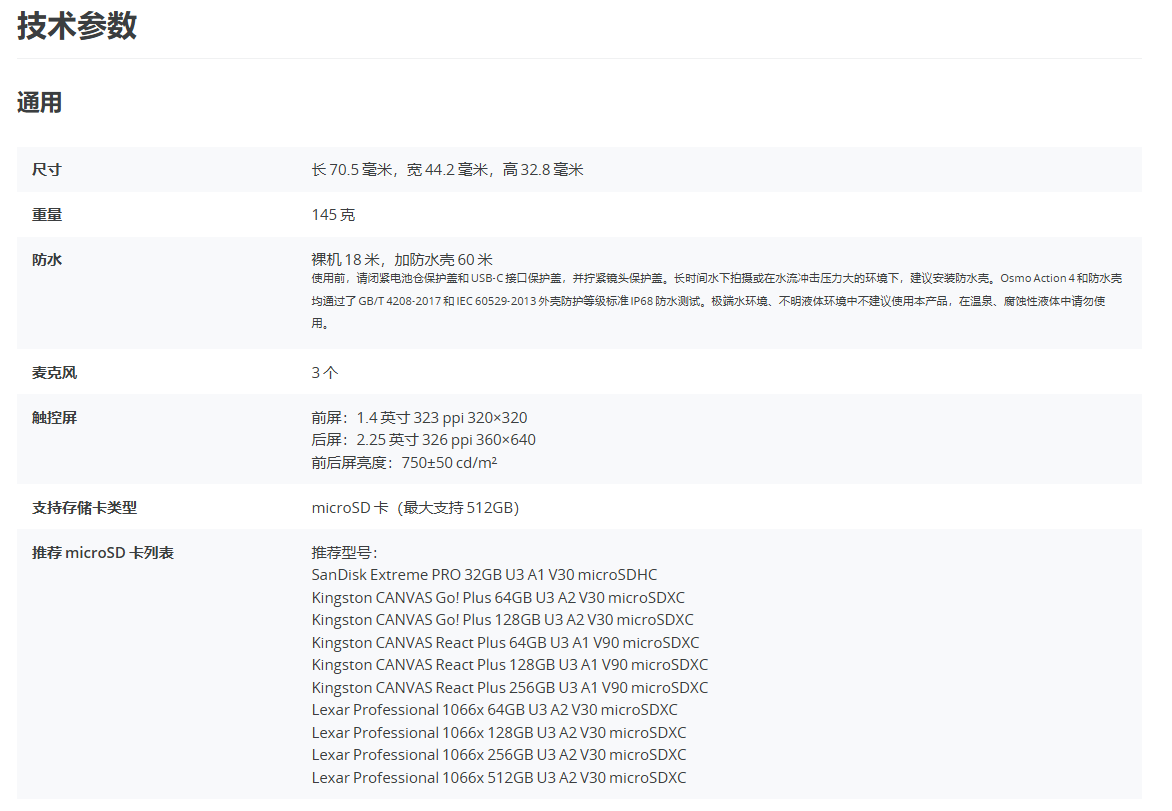Image resolution: width=1172 pixels, height=811 pixels.
Task: Click Kingston CANVAS Go! Plus 64GB entry
Action: click(x=498, y=598)
